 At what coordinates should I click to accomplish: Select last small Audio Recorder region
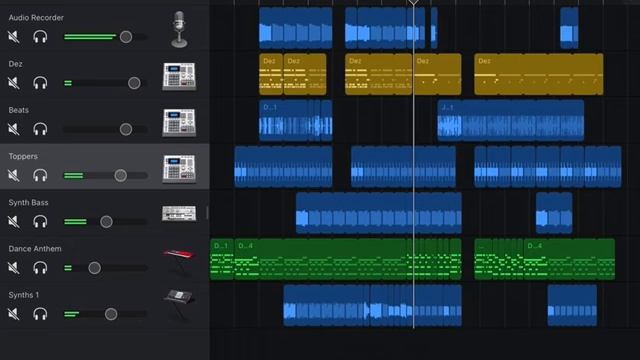pyautogui.click(x=569, y=28)
